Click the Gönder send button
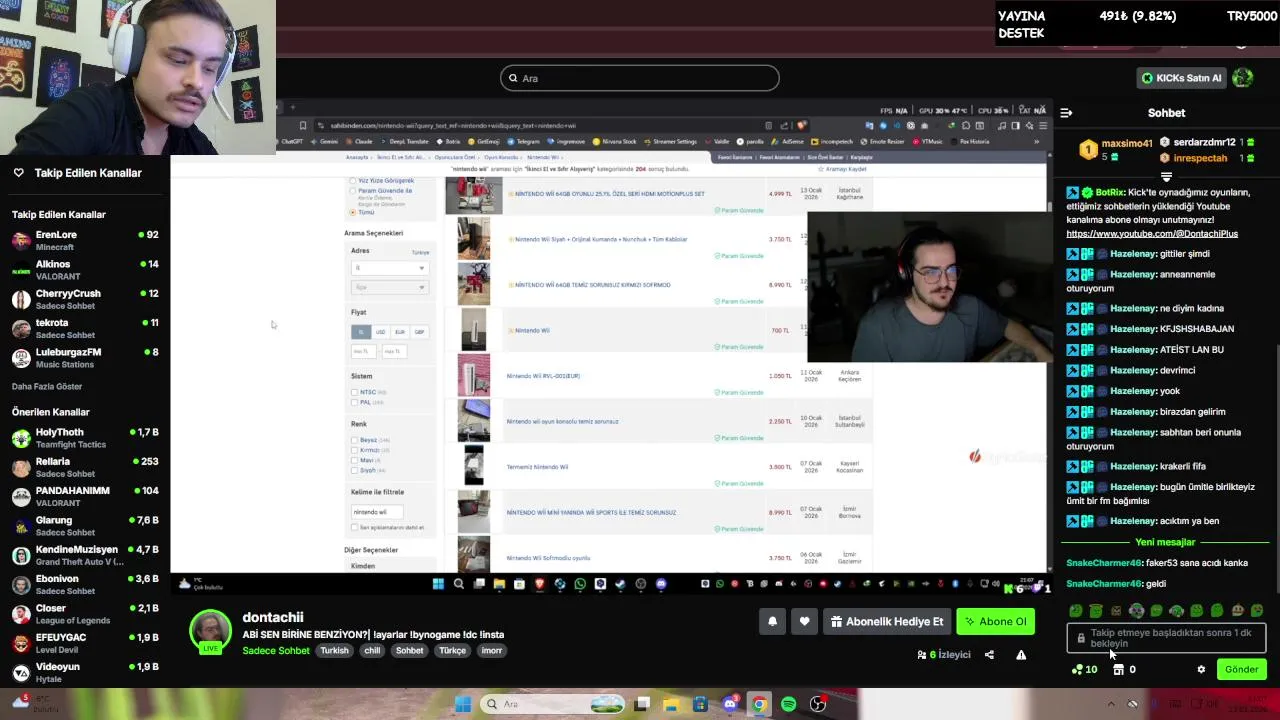1280x720 pixels. (x=1241, y=670)
